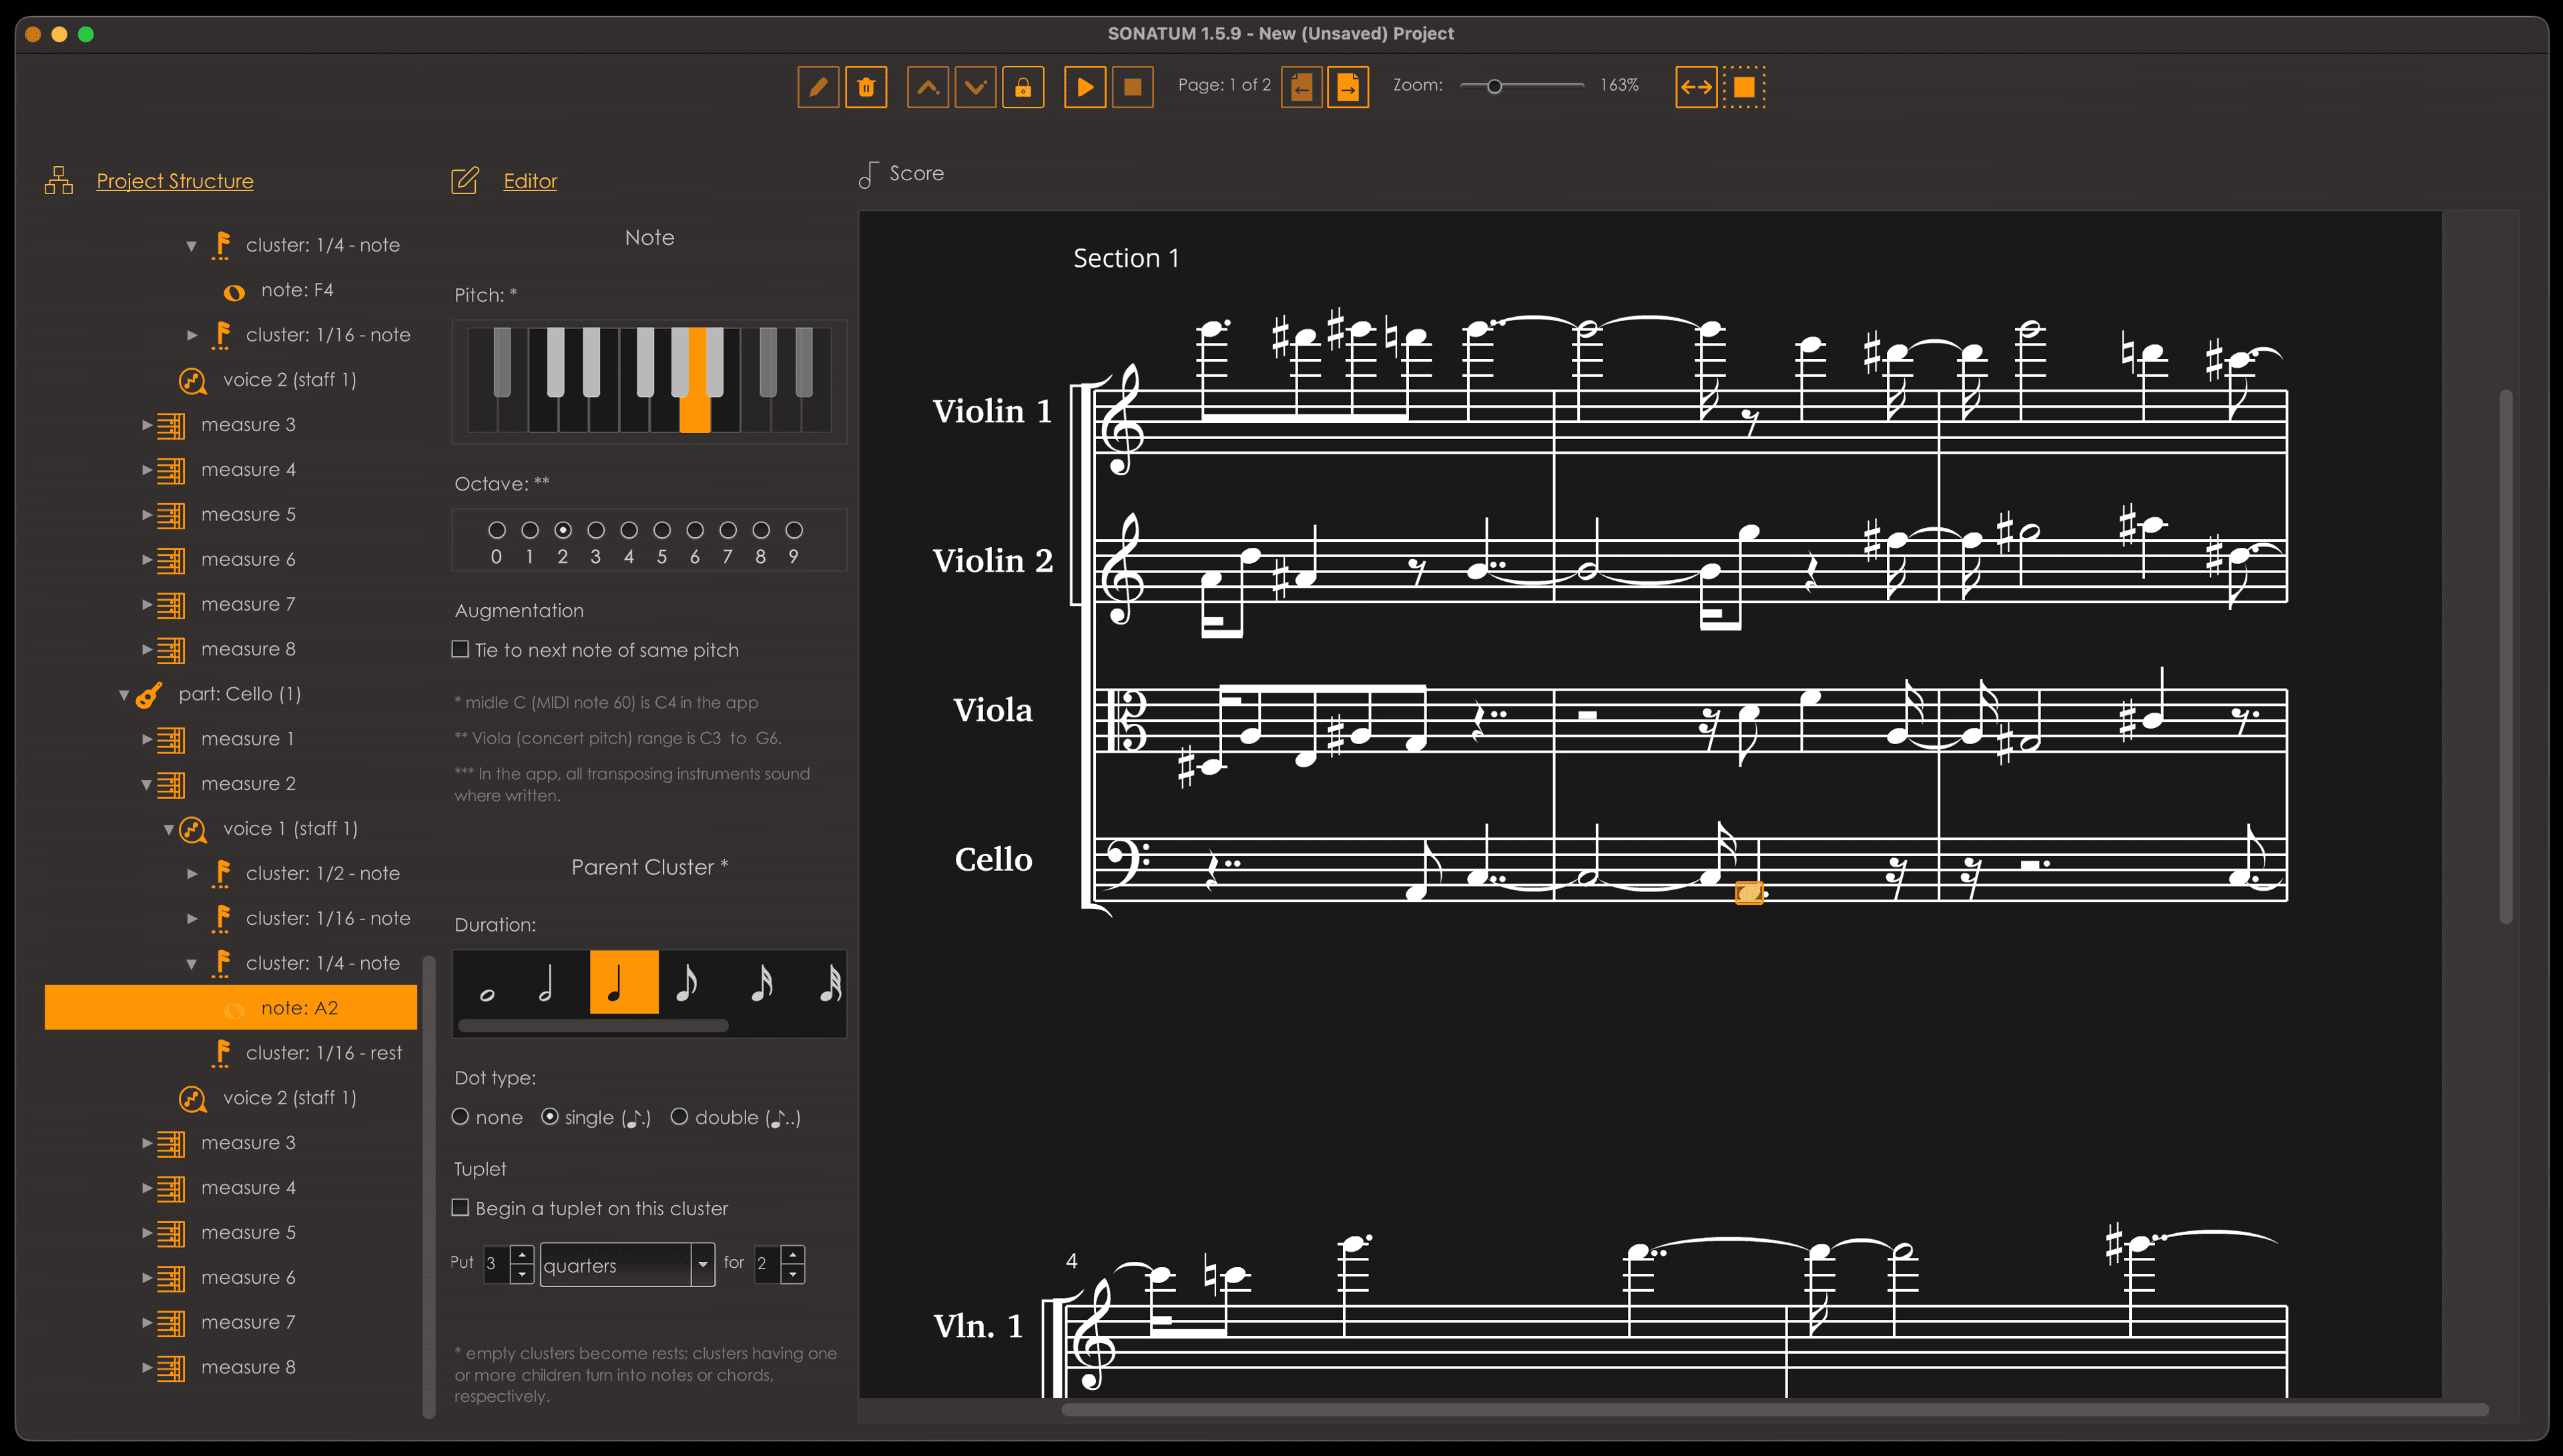Select octave 4 radio button

click(x=629, y=530)
